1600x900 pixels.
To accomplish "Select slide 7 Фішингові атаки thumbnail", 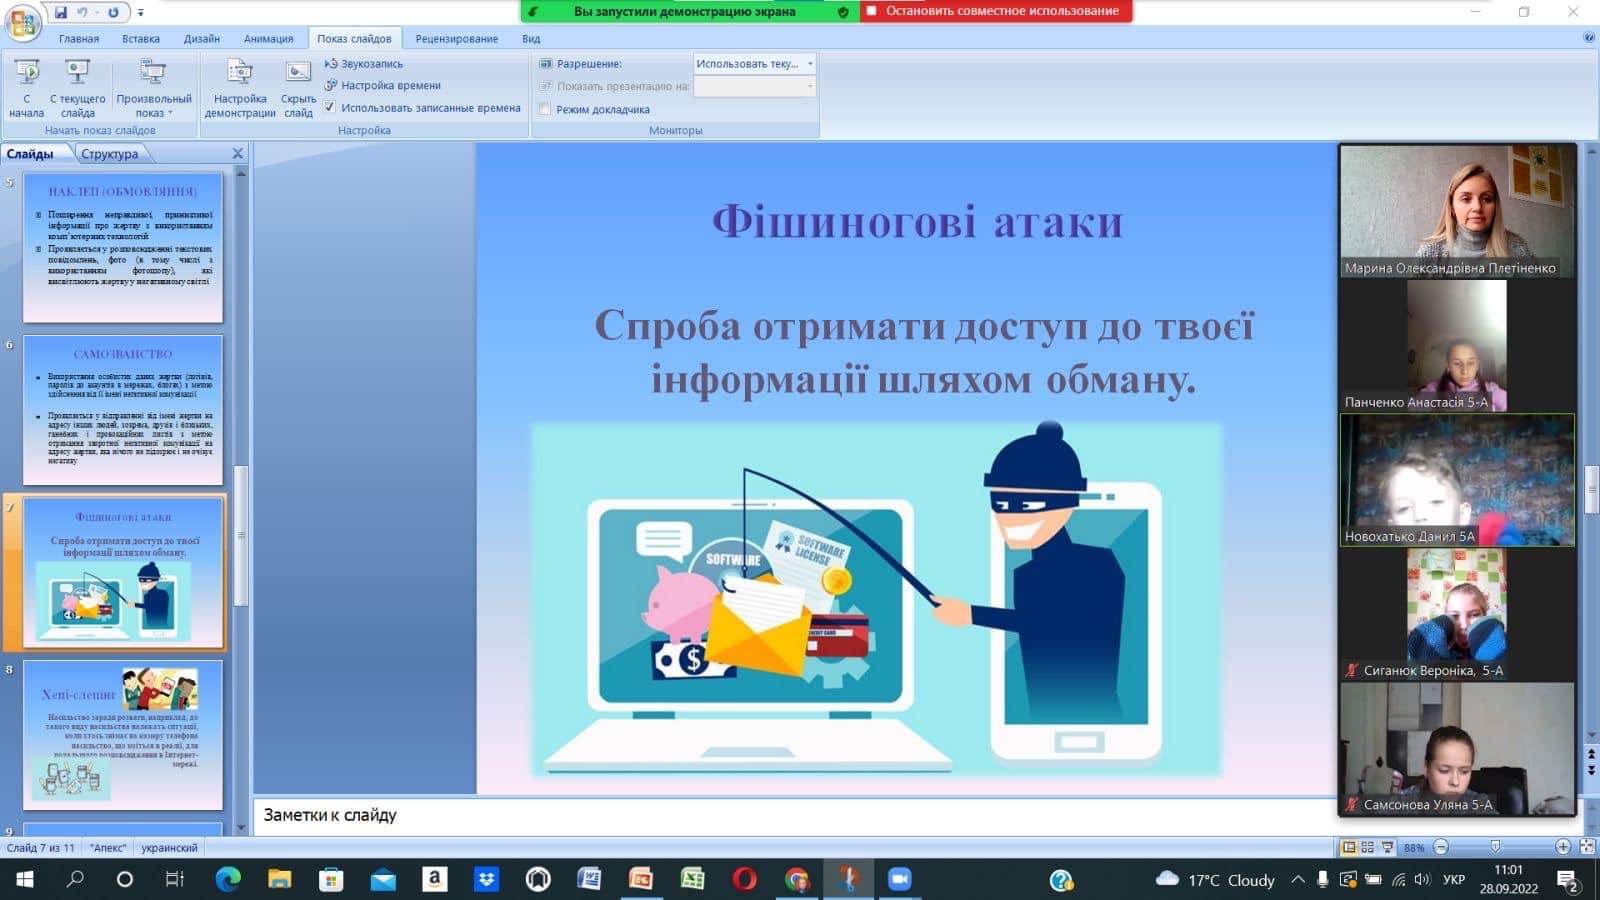I will [x=123, y=572].
